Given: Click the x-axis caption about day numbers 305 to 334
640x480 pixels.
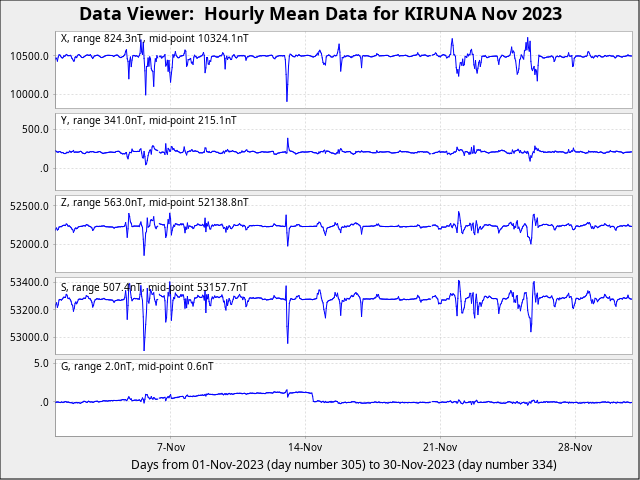Looking at the screenshot, I should (344, 464).
